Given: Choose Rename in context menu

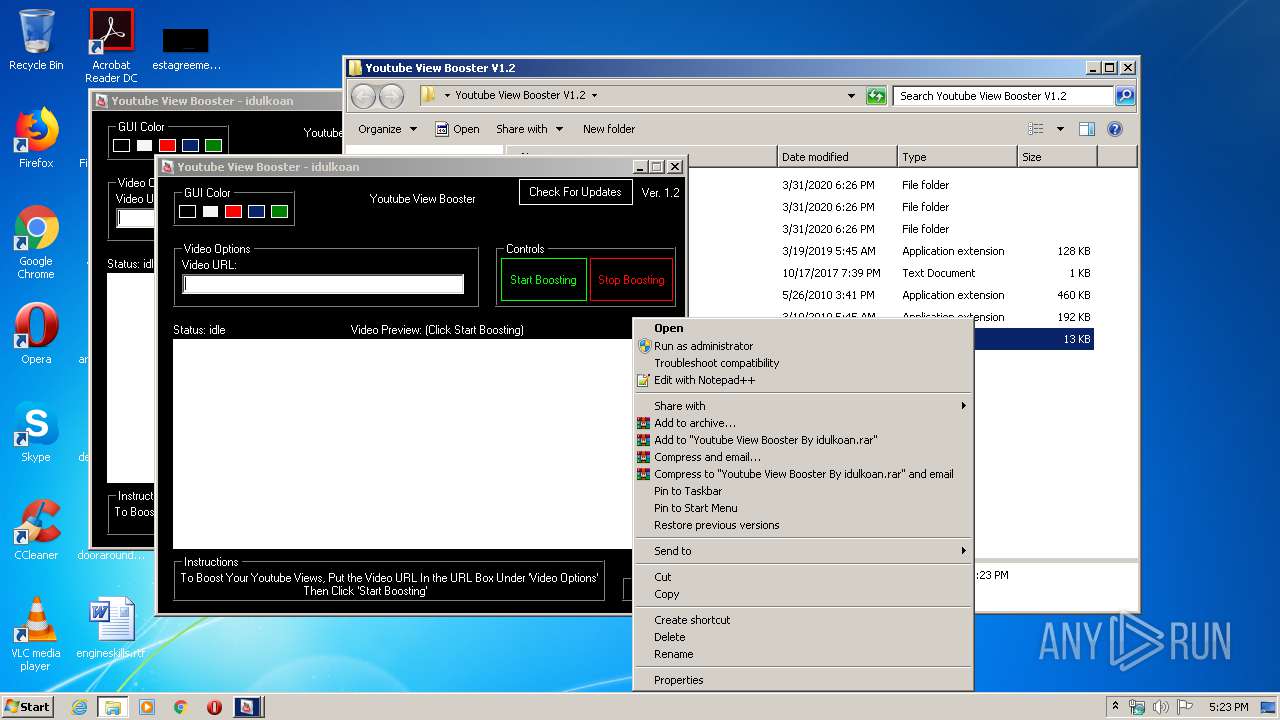Looking at the screenshot, I should 804,654.
